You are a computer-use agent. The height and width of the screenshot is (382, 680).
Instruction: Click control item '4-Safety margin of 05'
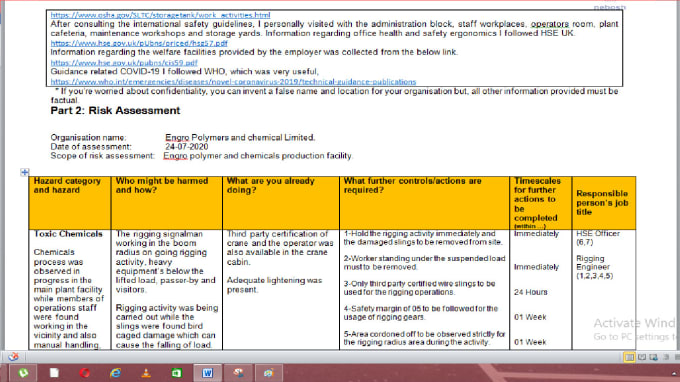click(420, 313)
